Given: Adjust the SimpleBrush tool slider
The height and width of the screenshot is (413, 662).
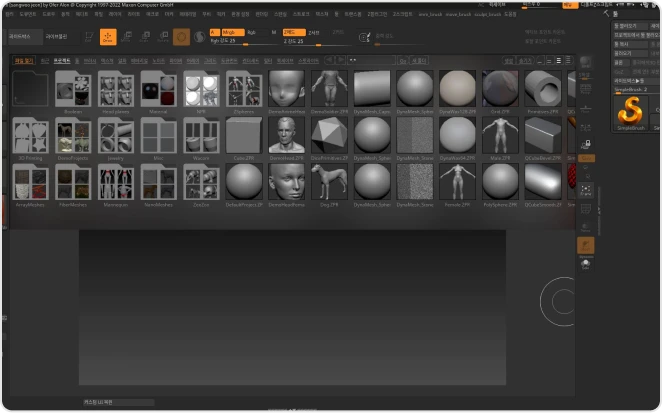Looking at the screenshot, I should [636, 90].
